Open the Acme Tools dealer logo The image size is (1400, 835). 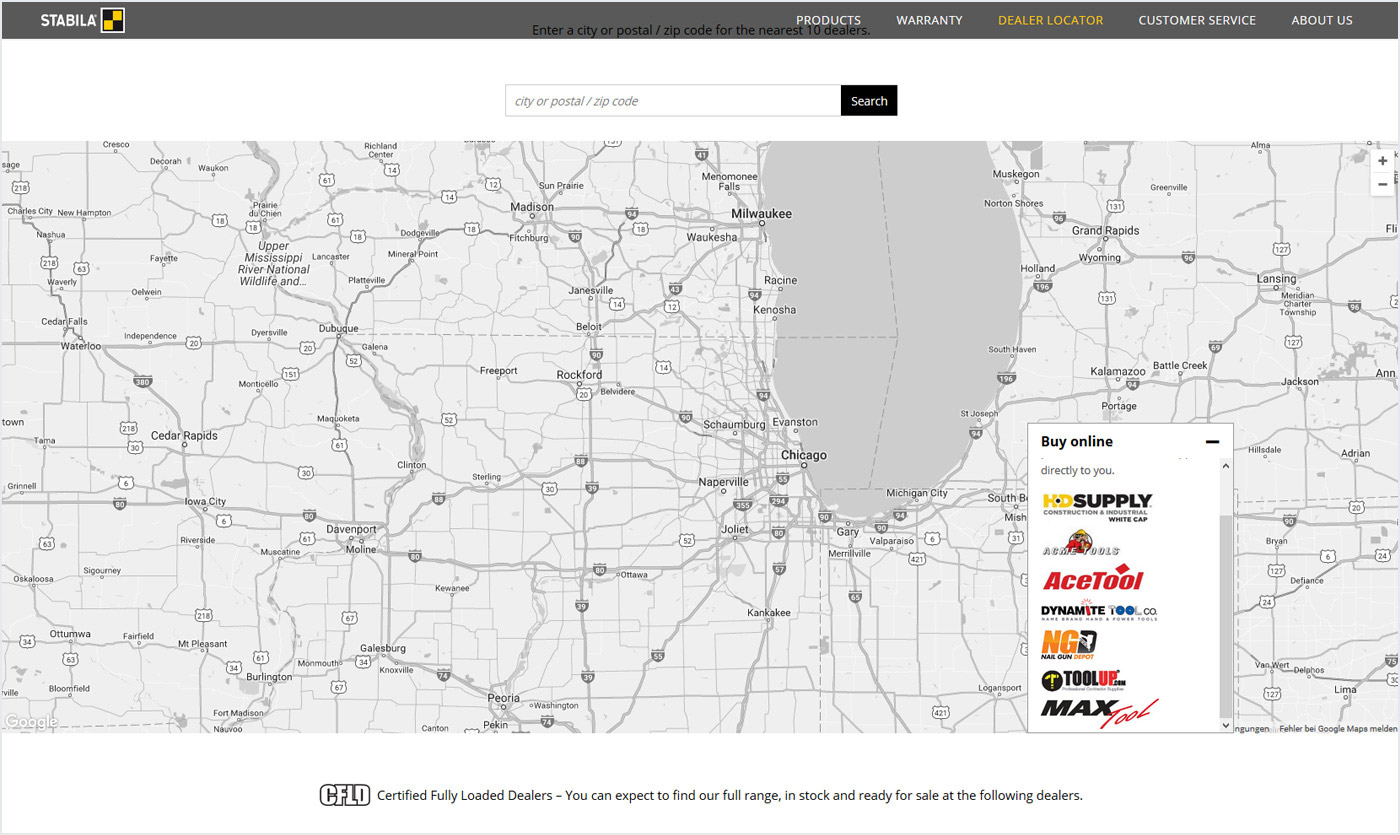[x=1080, y=543]
